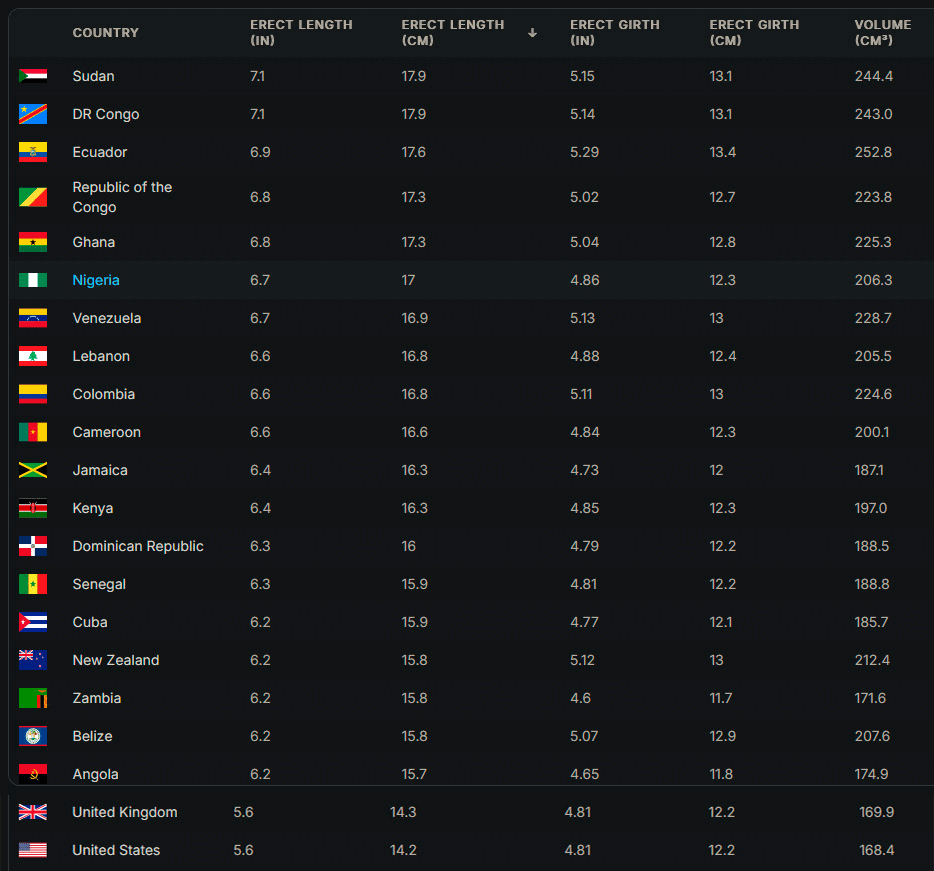Select the DR Congo country name
This screenshot has height=871, width=934.
pos(106,114)
